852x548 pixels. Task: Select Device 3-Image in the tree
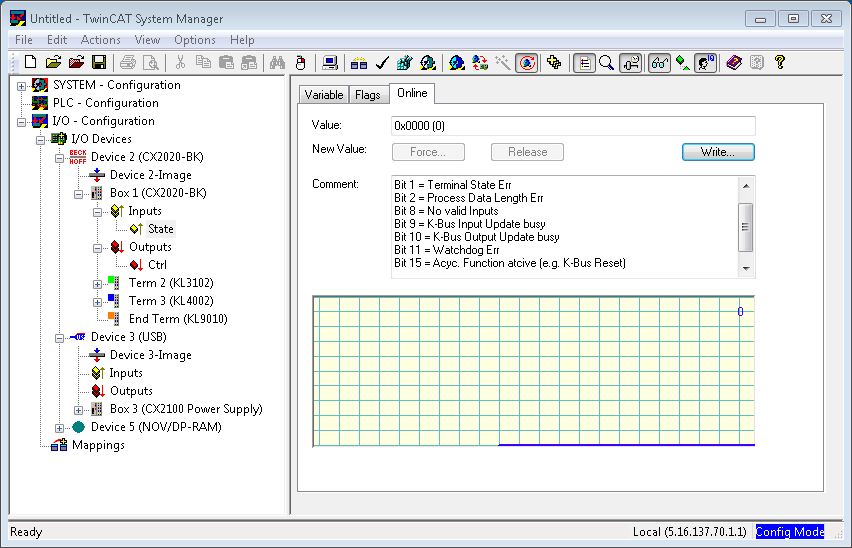click(151, 355)
